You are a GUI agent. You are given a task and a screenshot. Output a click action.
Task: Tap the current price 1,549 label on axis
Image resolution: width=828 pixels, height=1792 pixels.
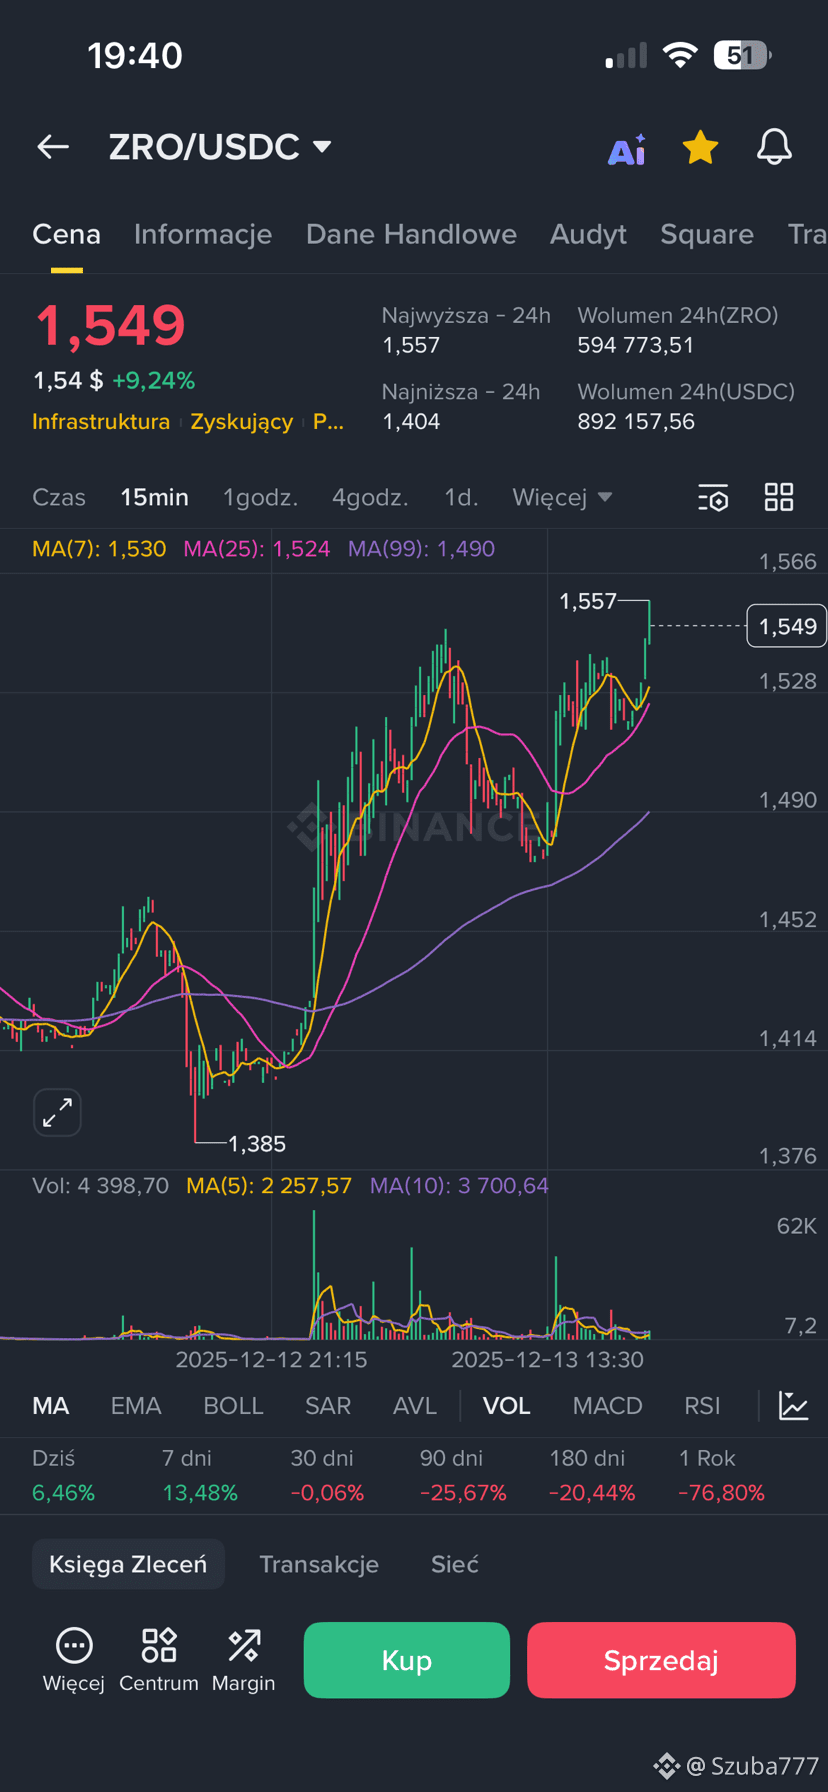[x=787, y=626]
